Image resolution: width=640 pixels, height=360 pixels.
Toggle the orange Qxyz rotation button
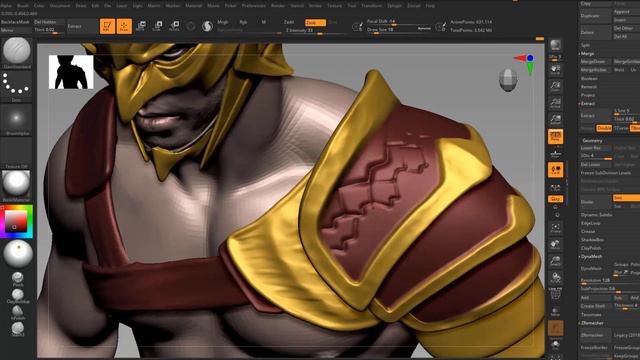tap(556, 199)
